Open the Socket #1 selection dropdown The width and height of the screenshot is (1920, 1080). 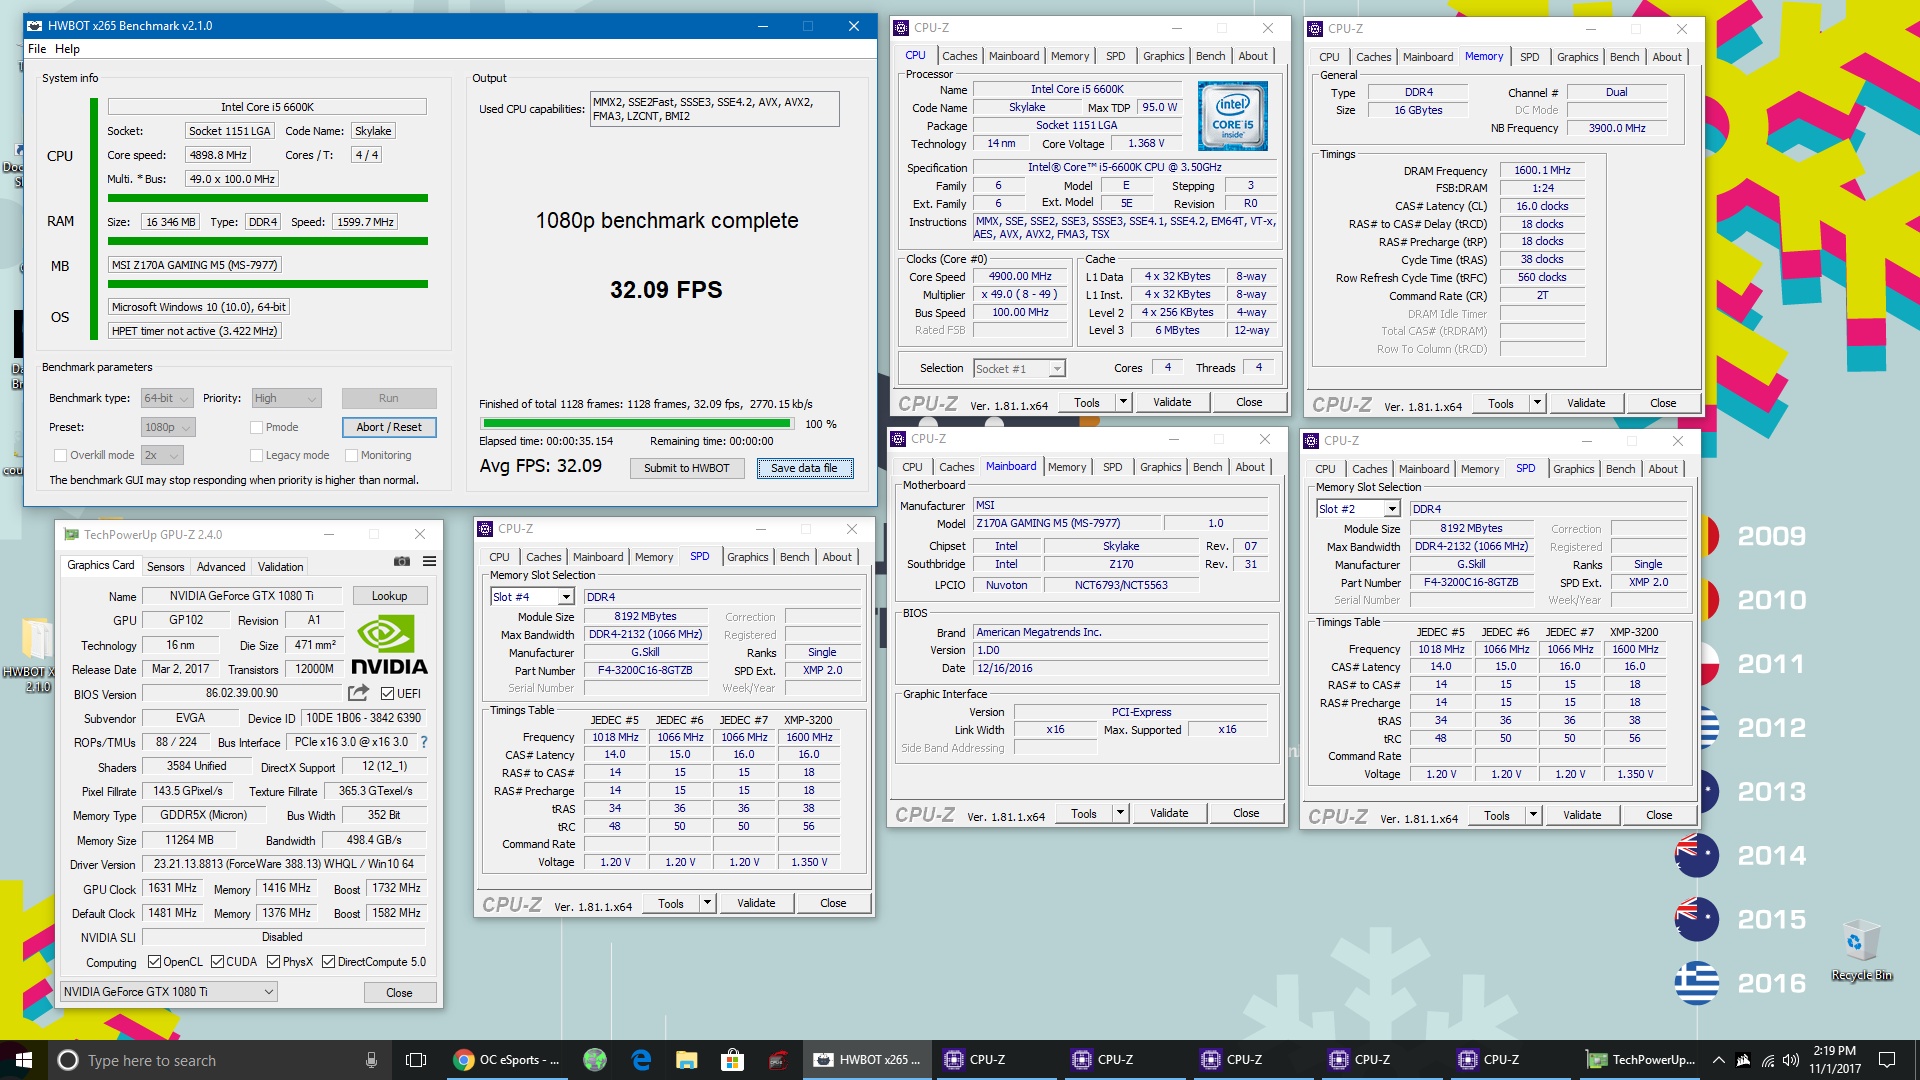click(x=1019, y=369)
